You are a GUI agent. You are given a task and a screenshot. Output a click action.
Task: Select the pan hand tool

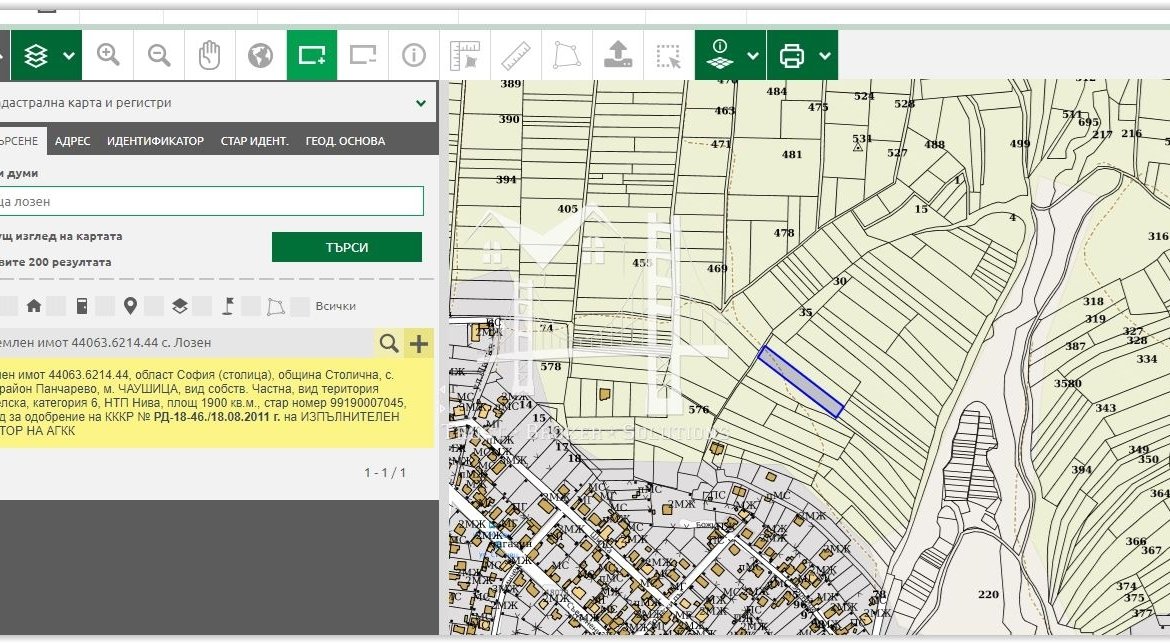(209, 56)
